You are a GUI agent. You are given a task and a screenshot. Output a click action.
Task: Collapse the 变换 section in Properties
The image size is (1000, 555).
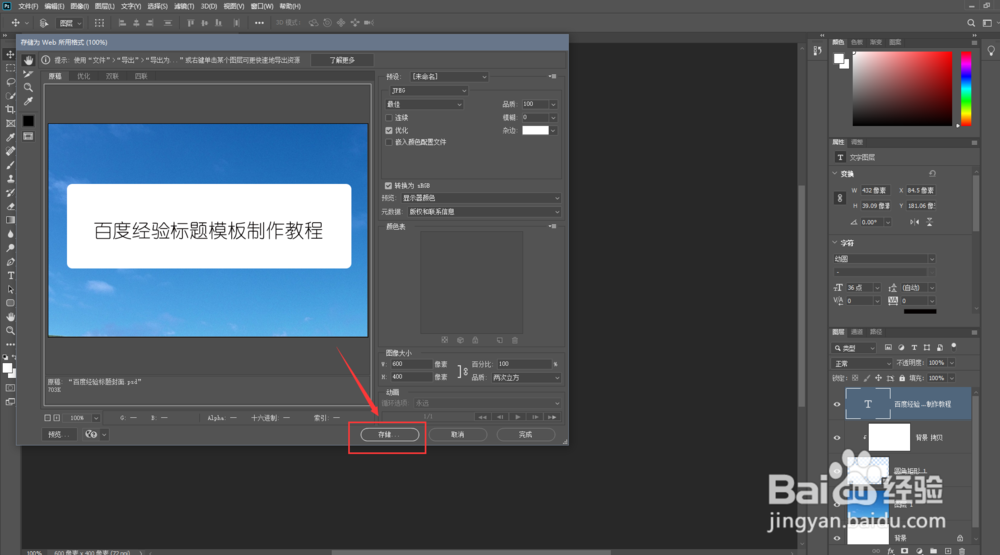click(835, 174)
